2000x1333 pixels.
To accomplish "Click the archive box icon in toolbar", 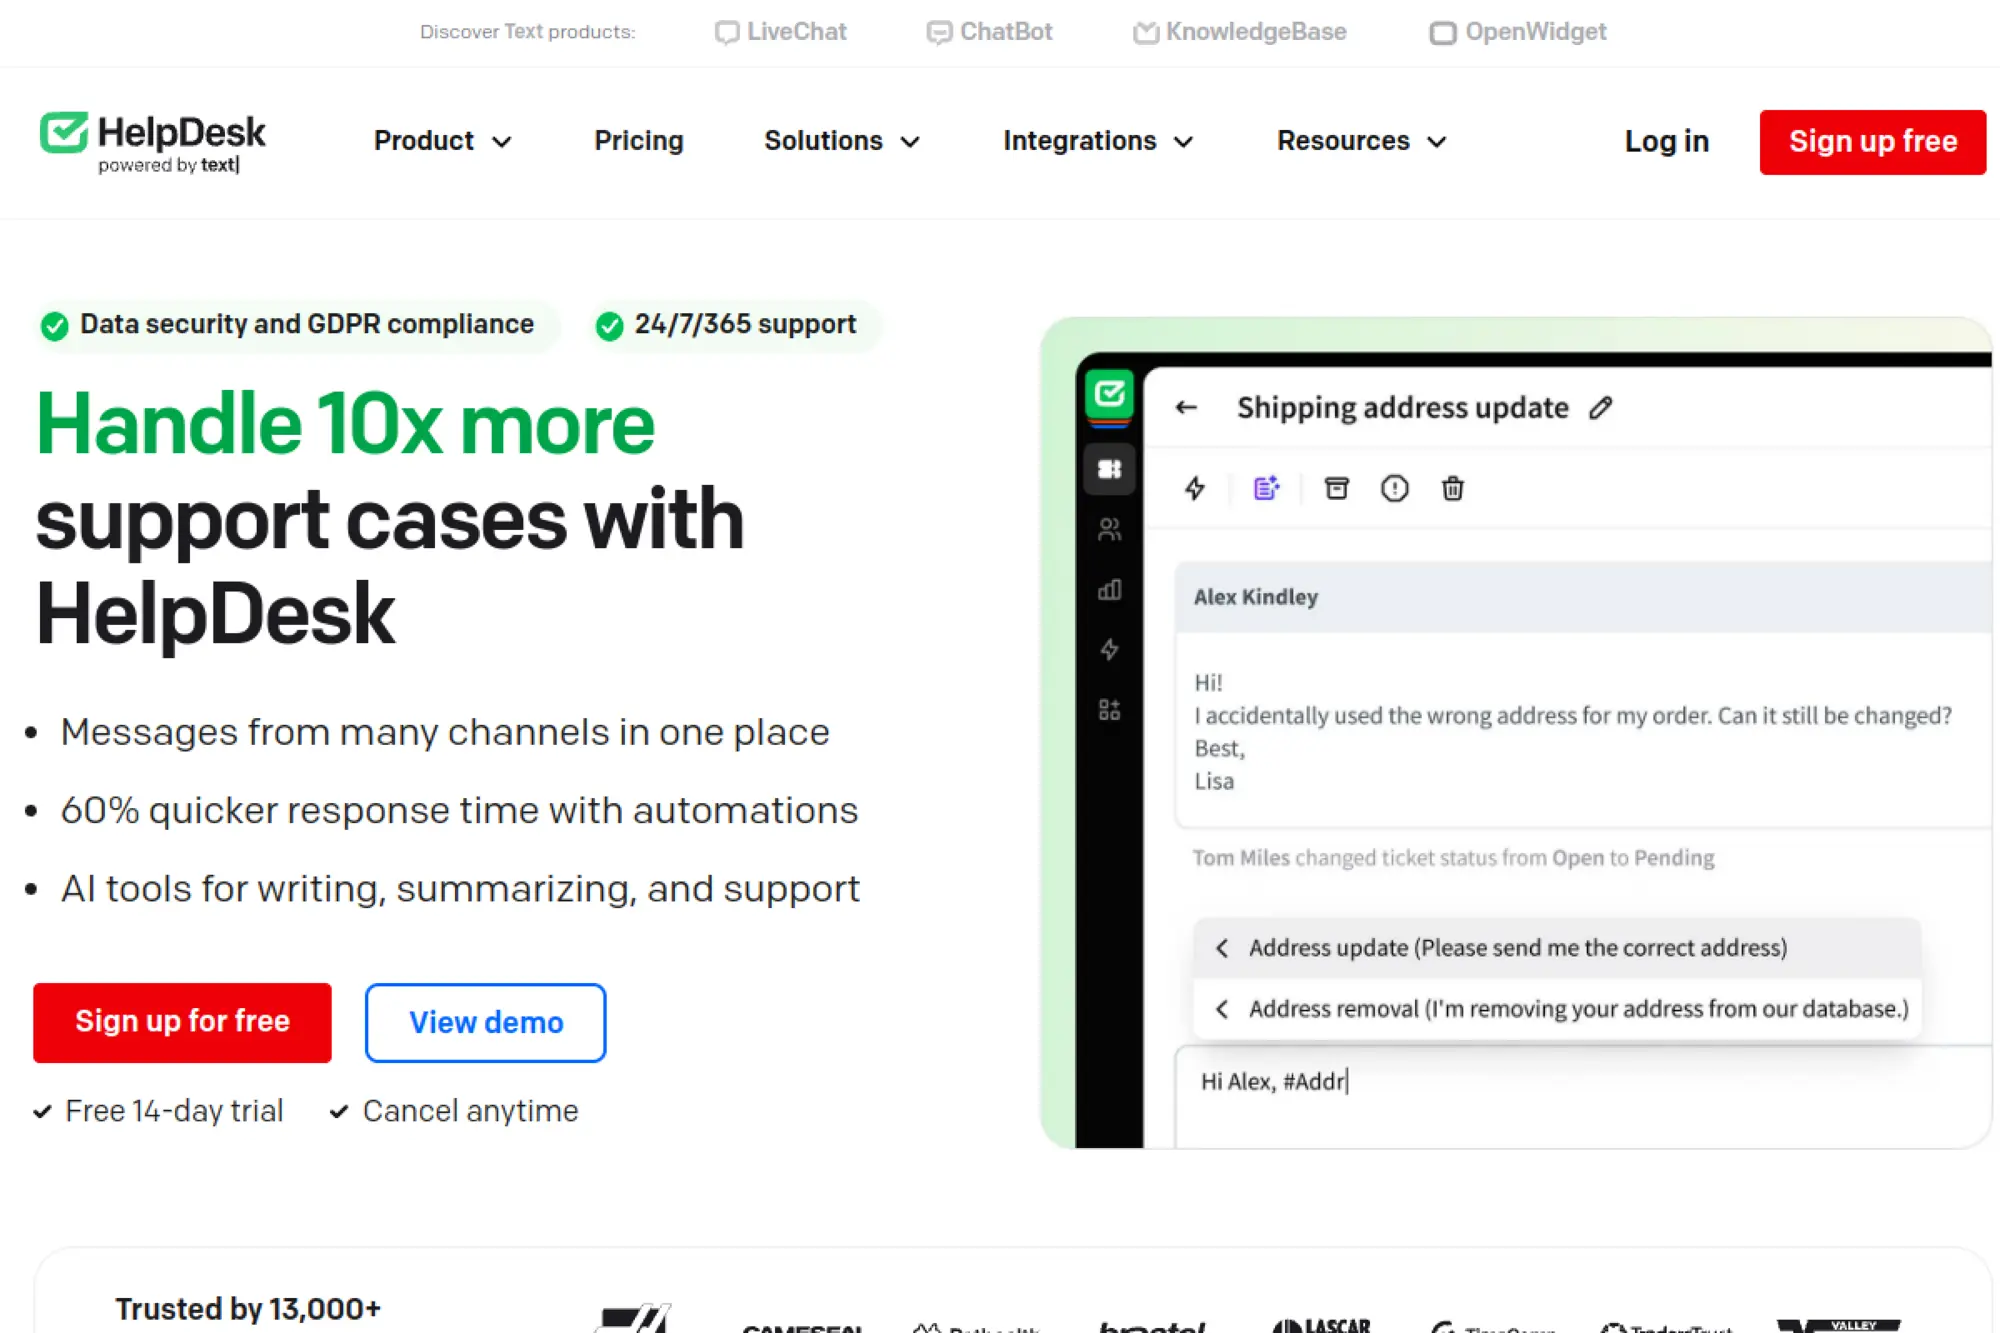I will [1336, 488].
